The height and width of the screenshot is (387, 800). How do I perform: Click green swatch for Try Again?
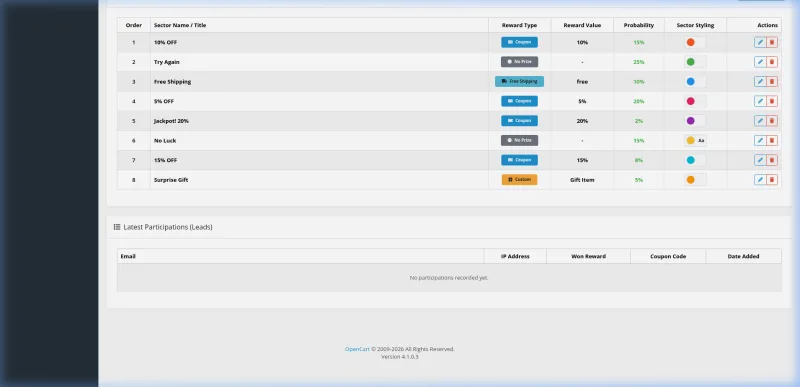690,62
